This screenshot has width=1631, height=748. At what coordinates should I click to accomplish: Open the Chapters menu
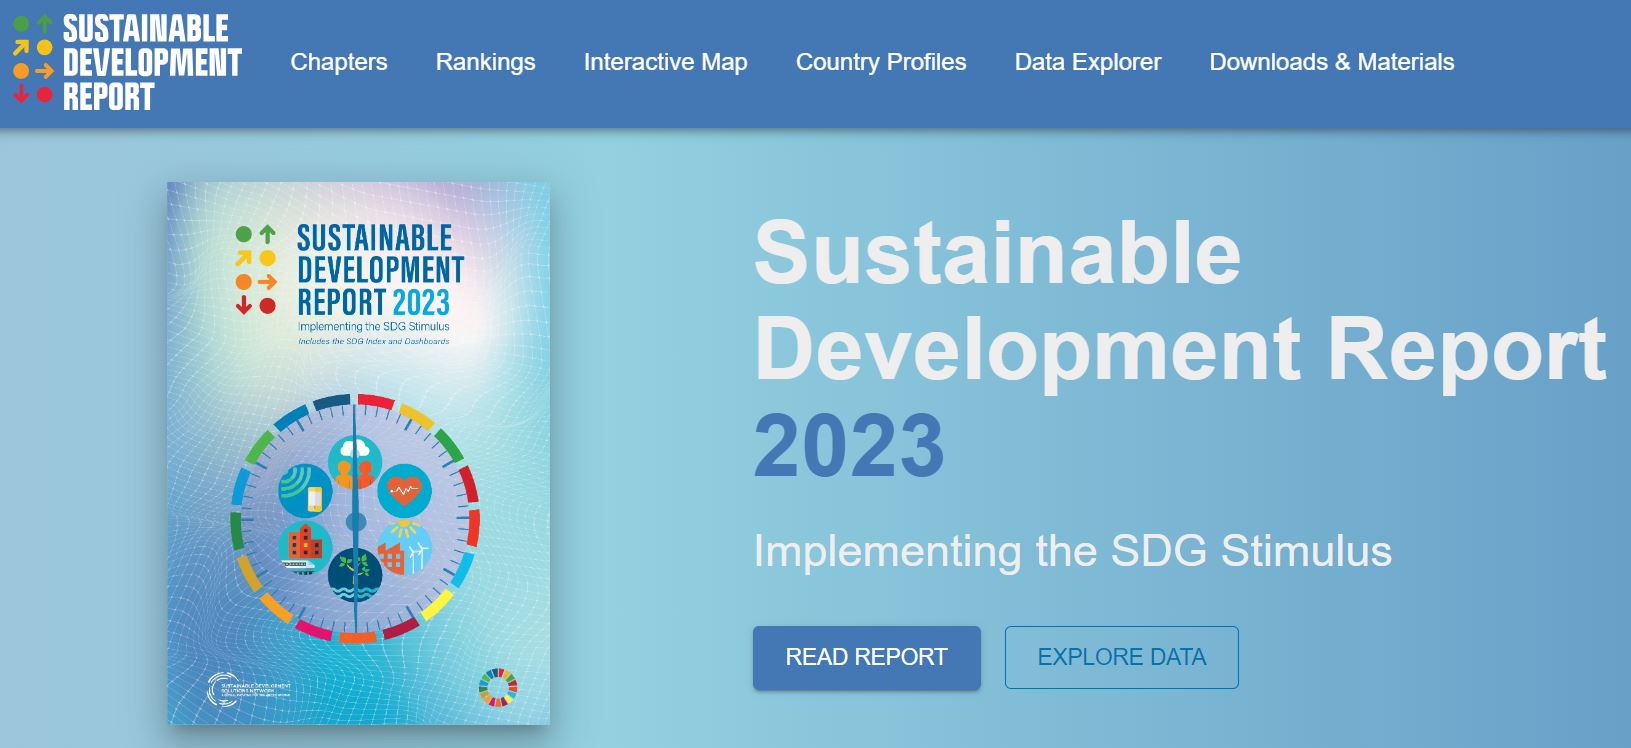pos(339,62)
